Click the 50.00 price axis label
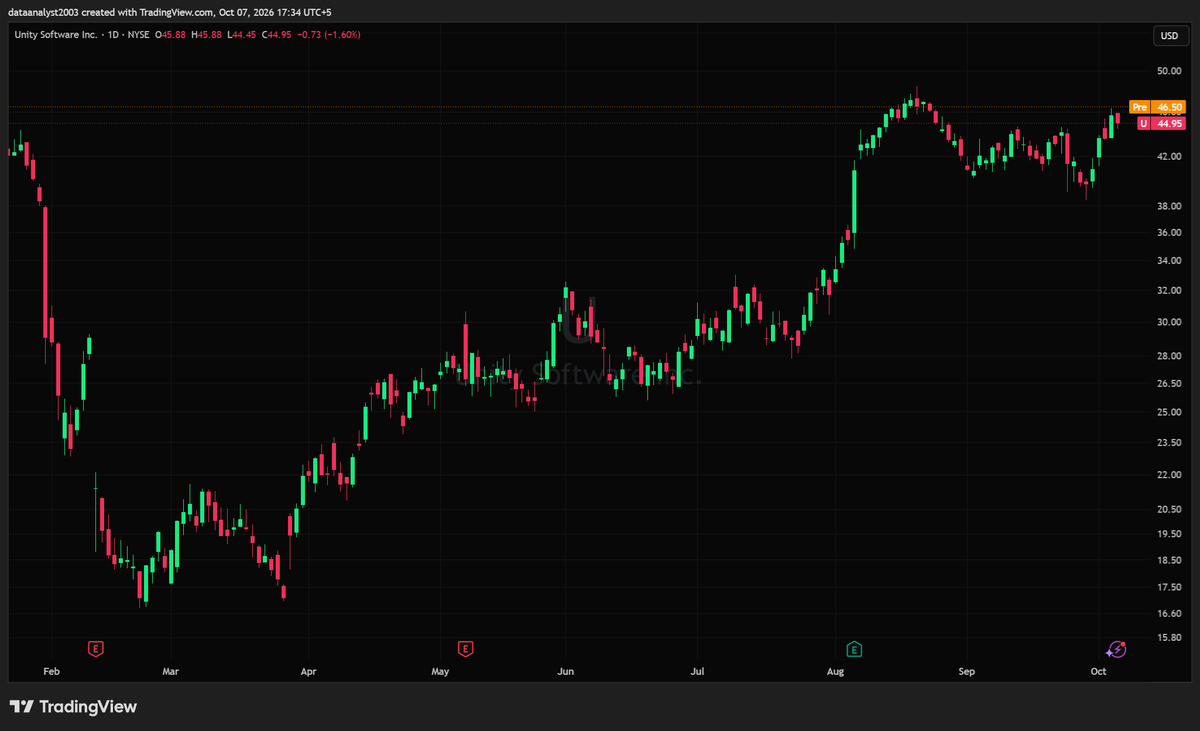Viewport: 1200px width, 731px height. click(x=1169, y=71)
